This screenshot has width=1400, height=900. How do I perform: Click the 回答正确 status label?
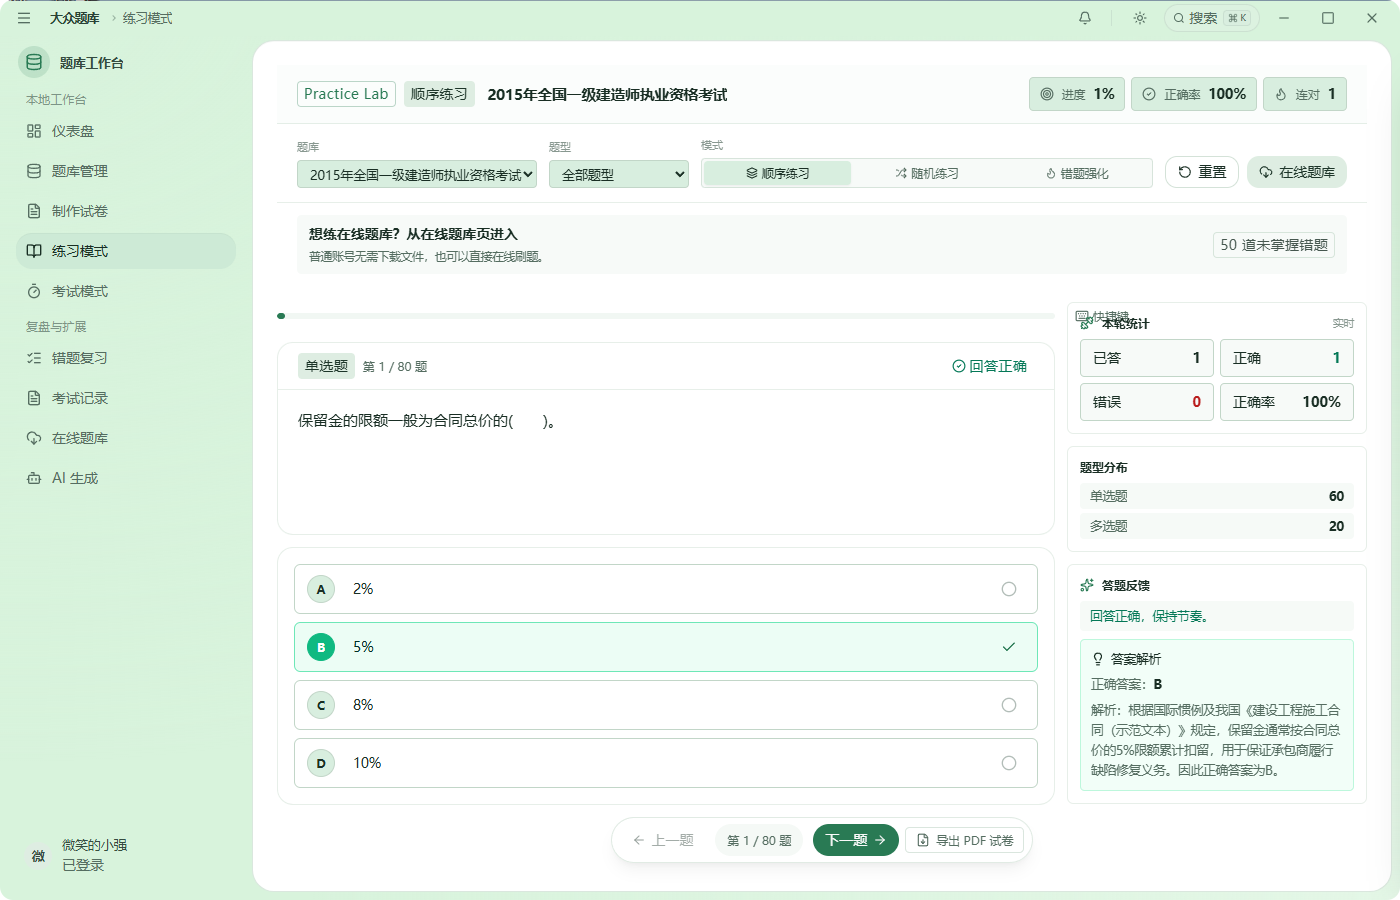[989, 366]
